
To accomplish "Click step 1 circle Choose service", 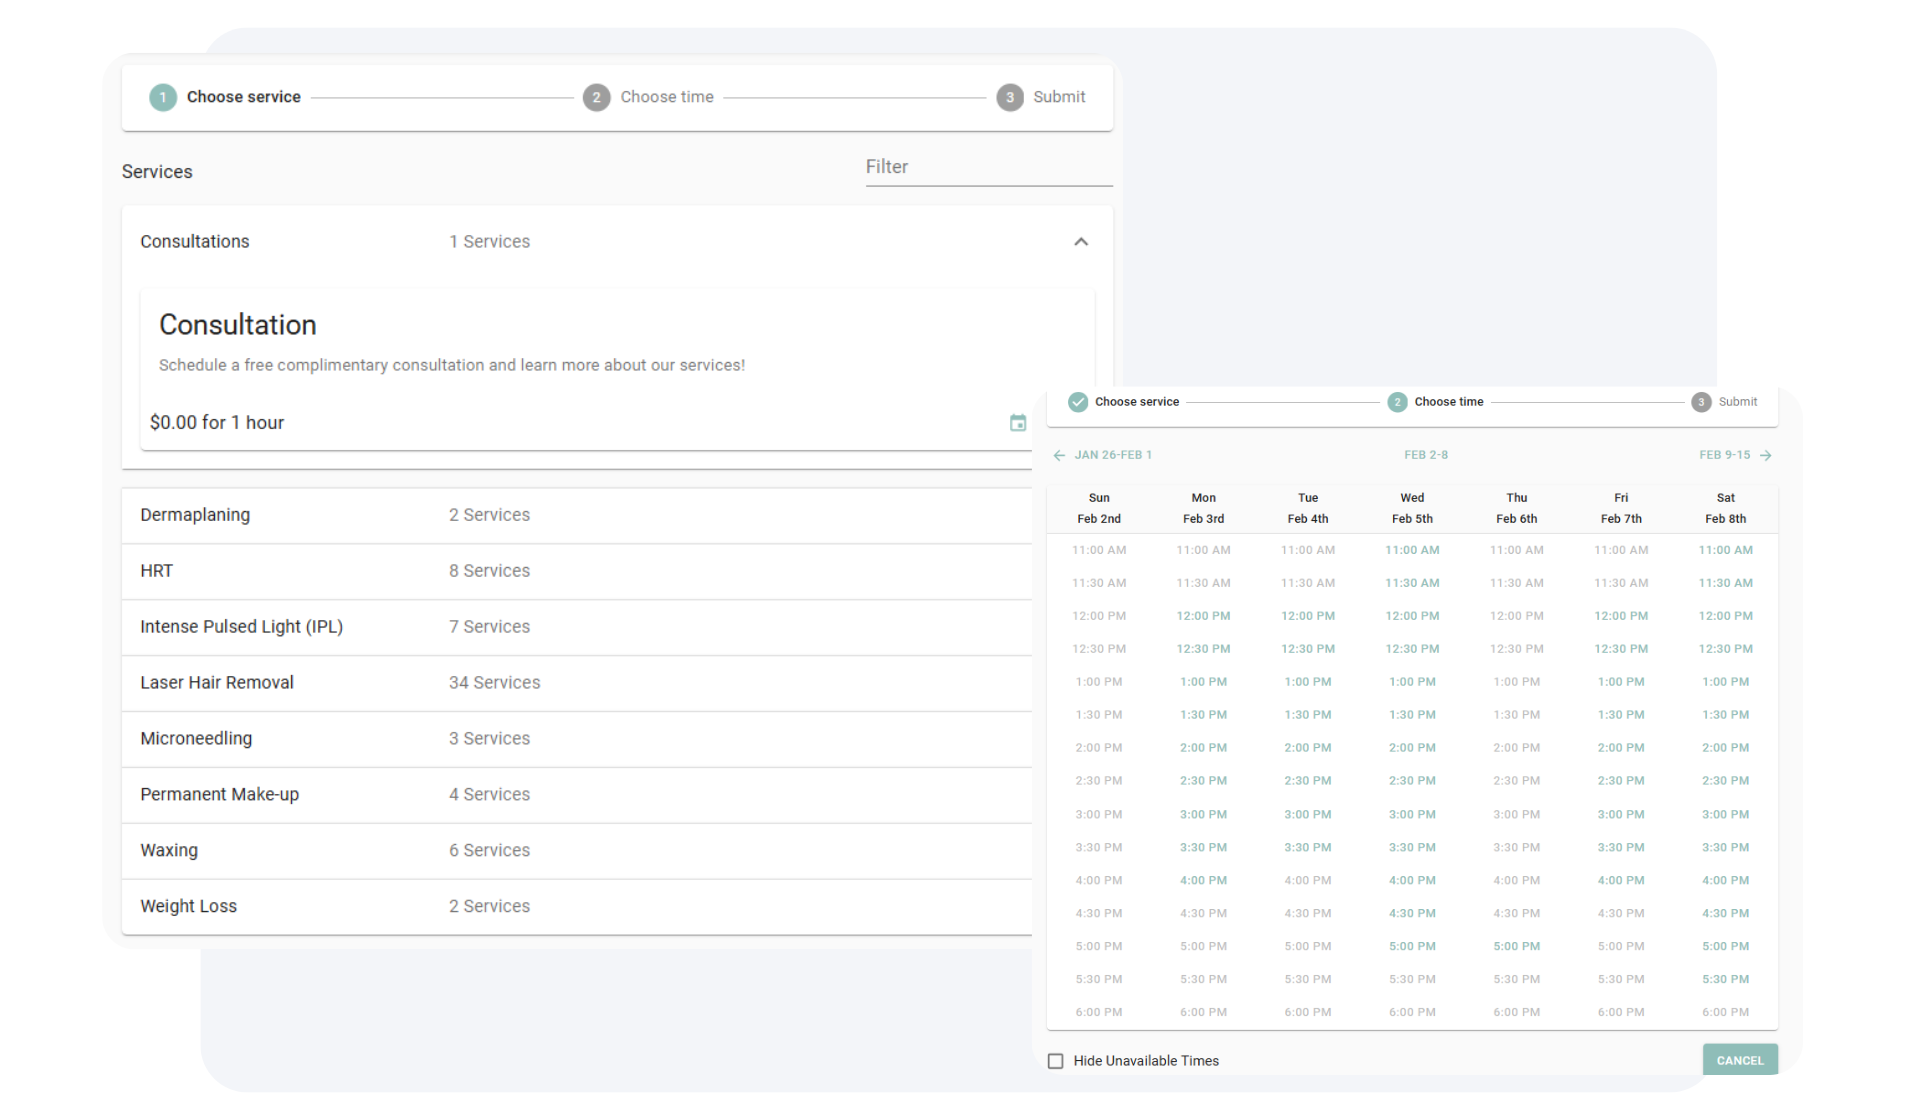I will coord(163,97).
